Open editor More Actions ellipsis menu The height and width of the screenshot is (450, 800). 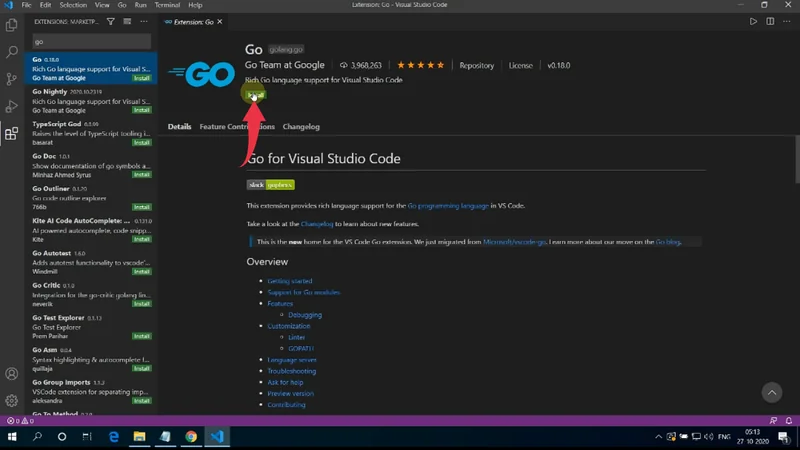(786, 21)
